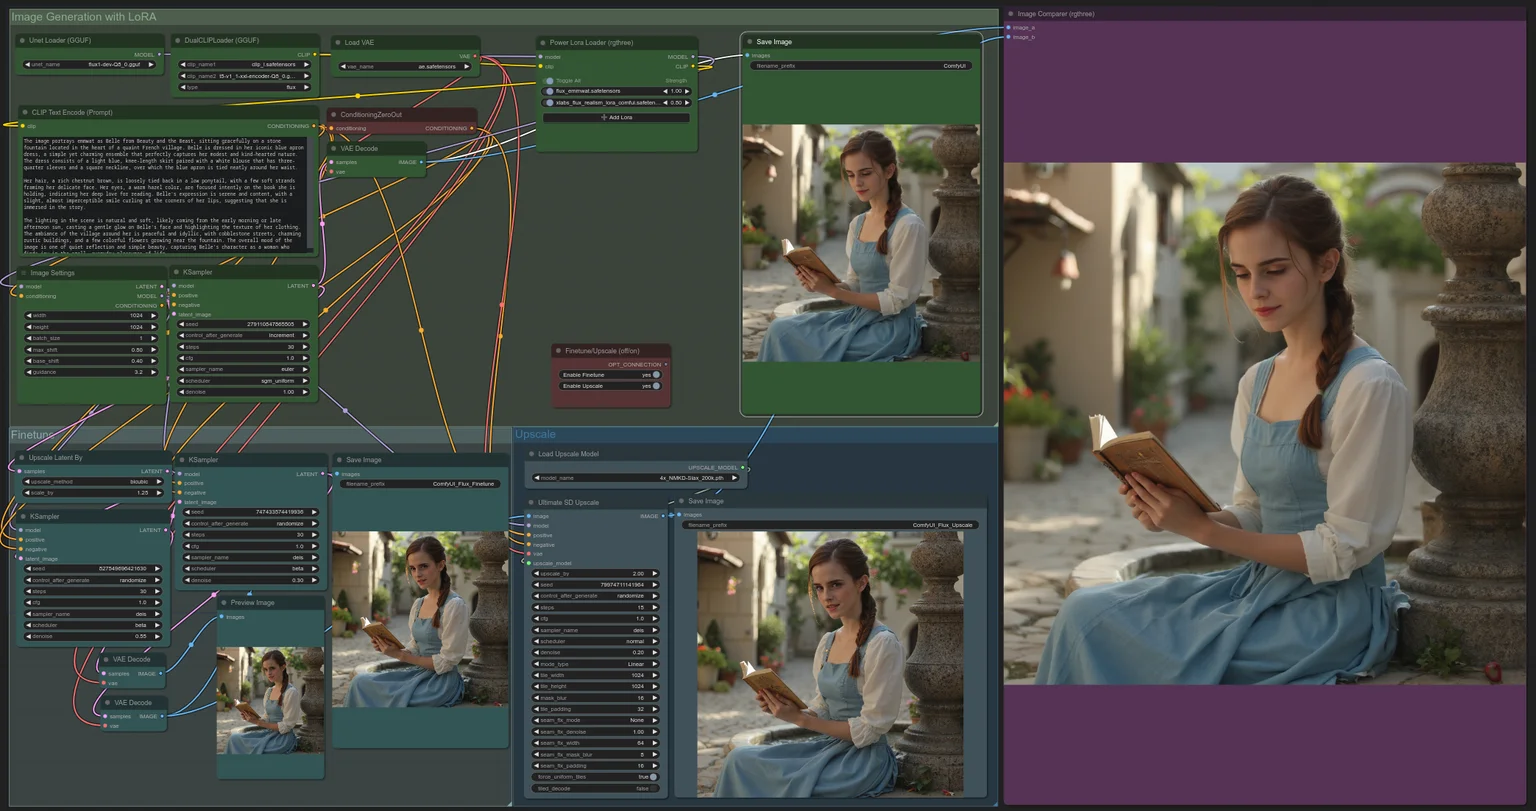Click the filename_prefix field showing ComfyUI_Flux_Upscale
The width and height of the screenshot is (1536, 811).
(x=828, y=525)
